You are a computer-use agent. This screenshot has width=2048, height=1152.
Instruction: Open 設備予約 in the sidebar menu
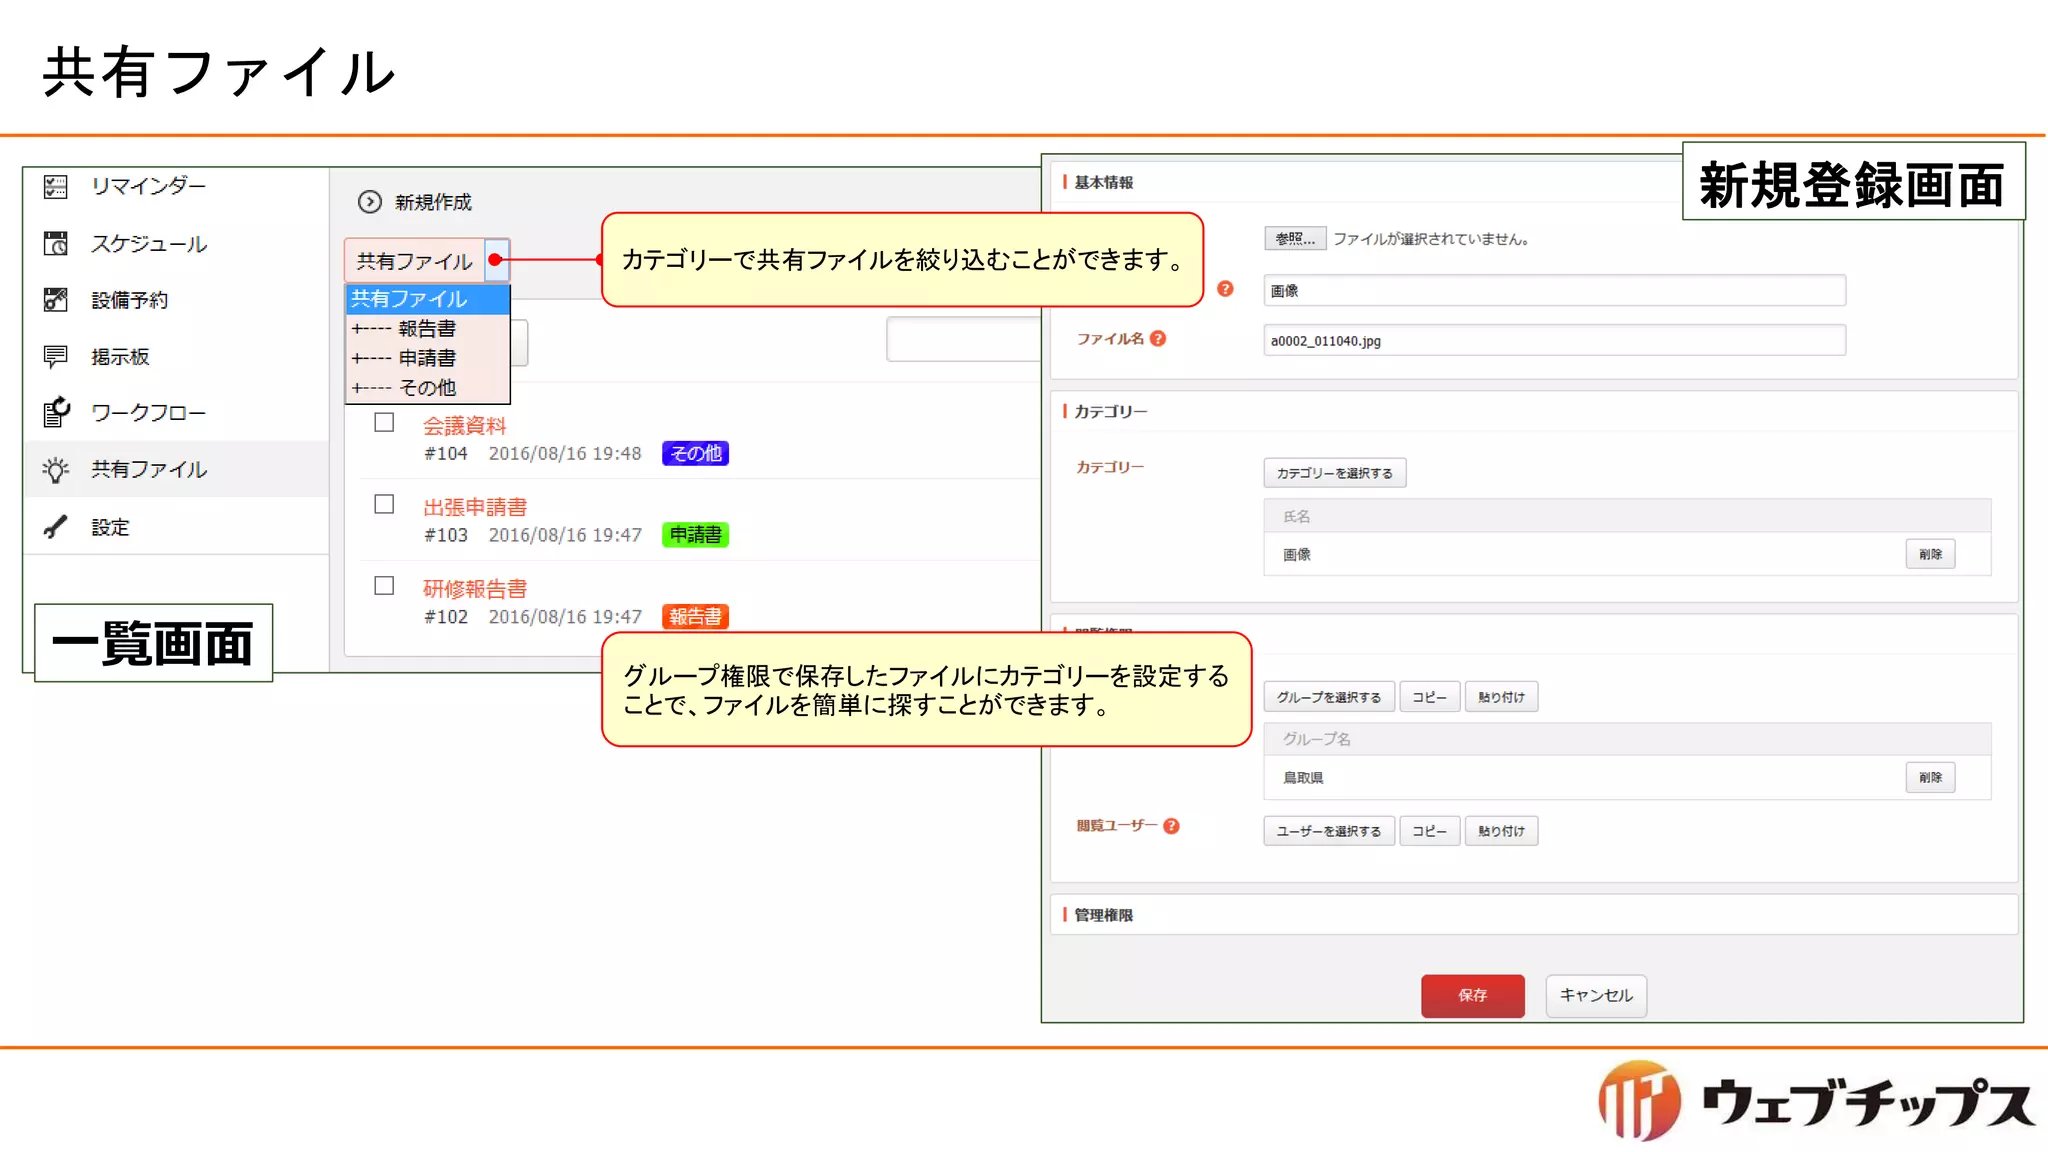pos(130,300)
